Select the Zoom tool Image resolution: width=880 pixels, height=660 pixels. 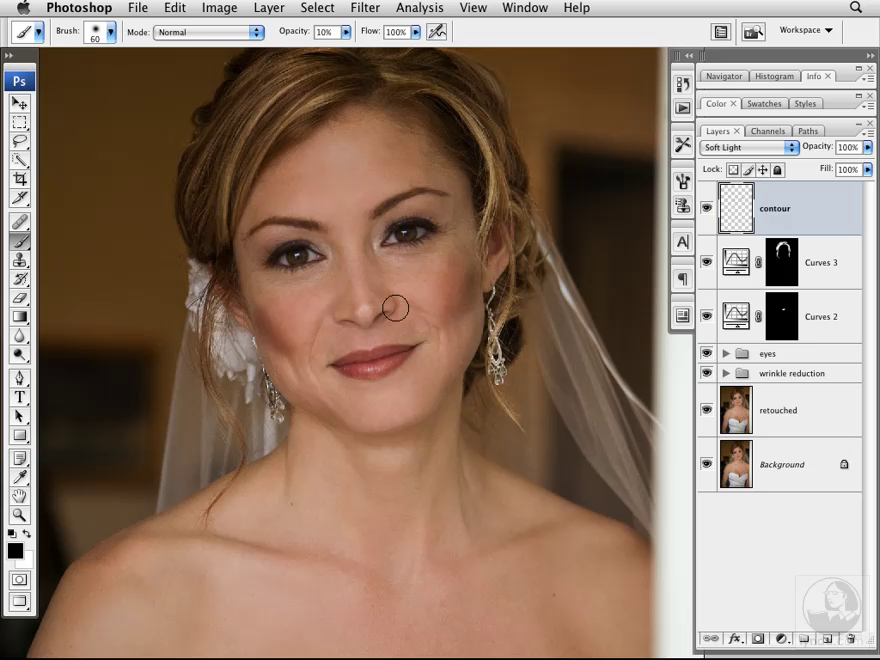click(x=20, y=515)
